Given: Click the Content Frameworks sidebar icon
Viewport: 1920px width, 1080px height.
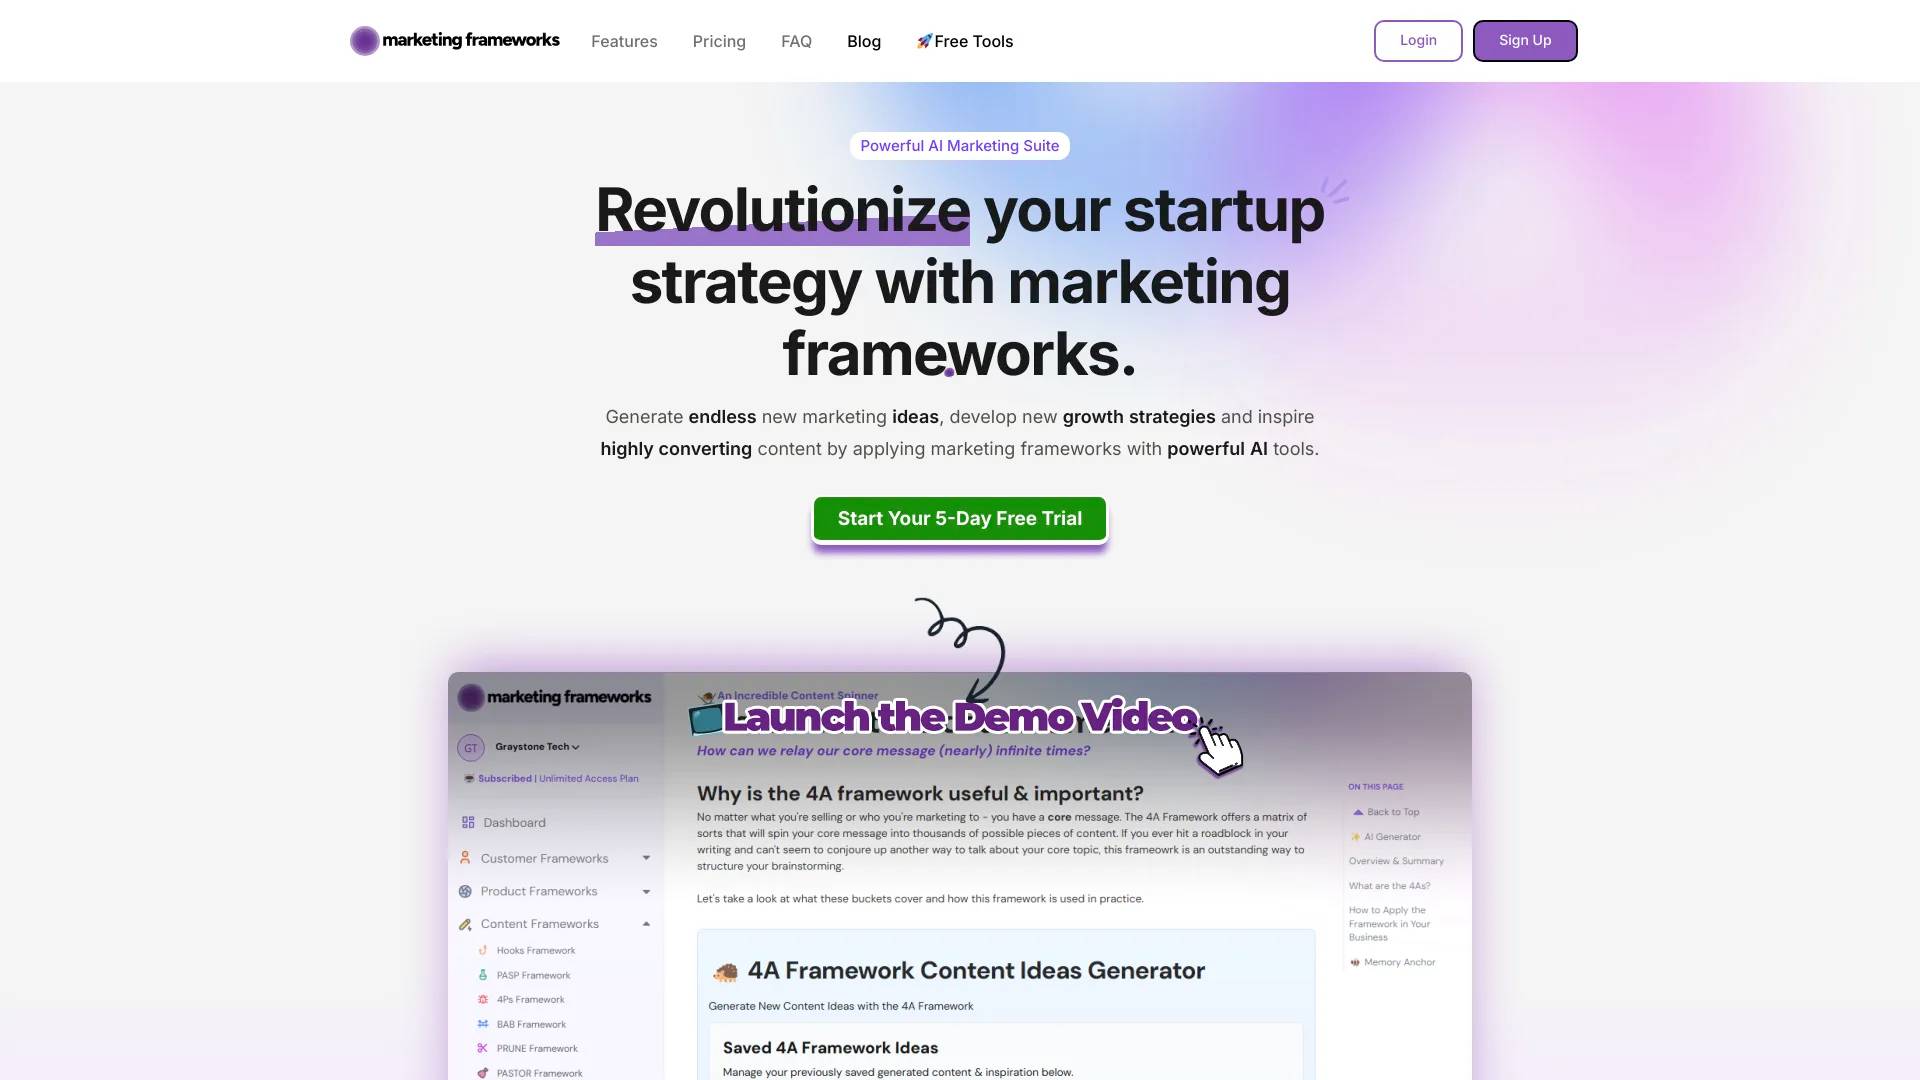Looking at the screenshot, I should click(465, 923).
